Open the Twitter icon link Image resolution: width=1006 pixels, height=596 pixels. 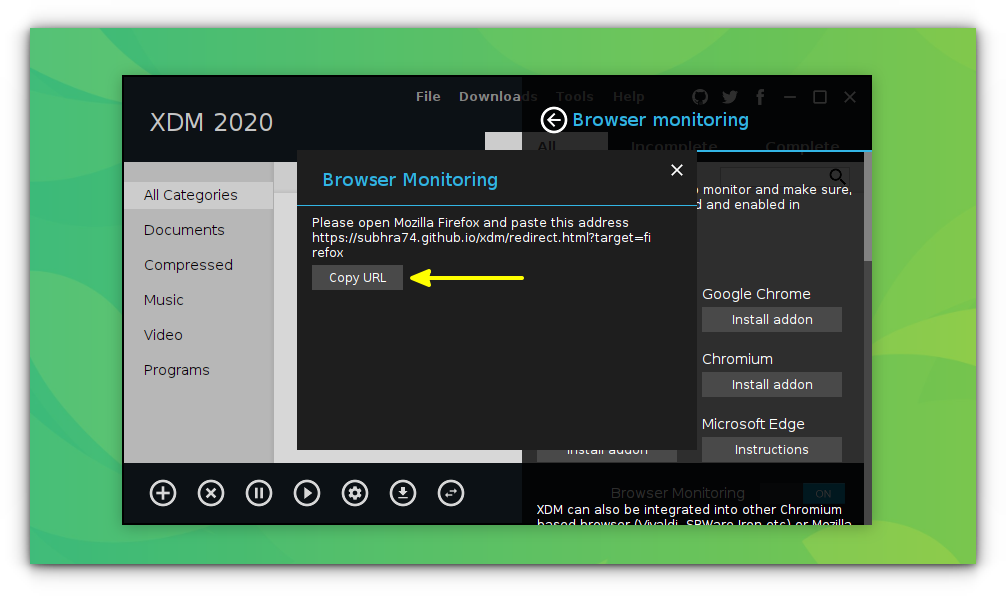pyautogui.click(x=729, y=97)
